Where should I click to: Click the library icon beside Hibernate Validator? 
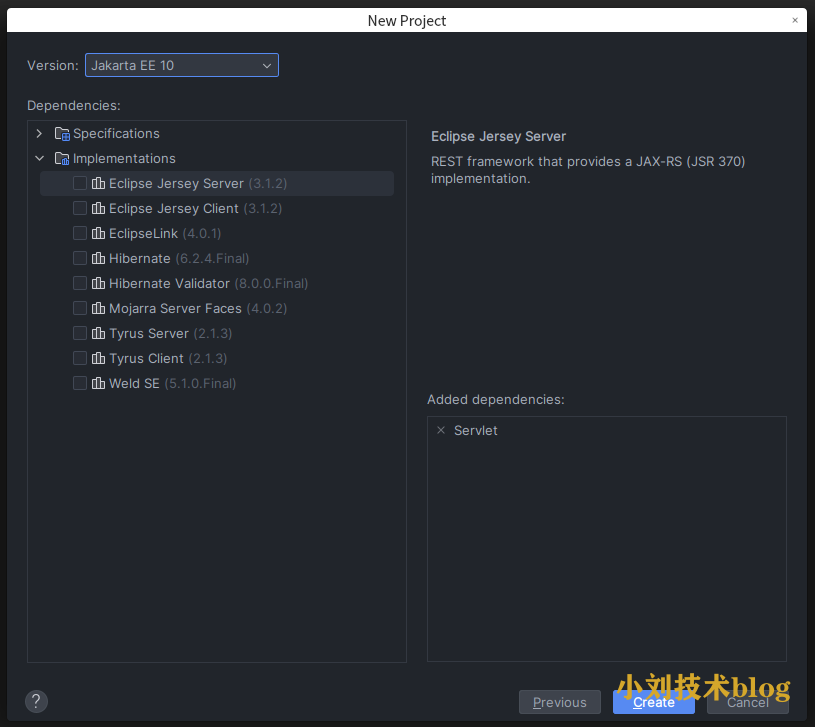coord(98,284)
